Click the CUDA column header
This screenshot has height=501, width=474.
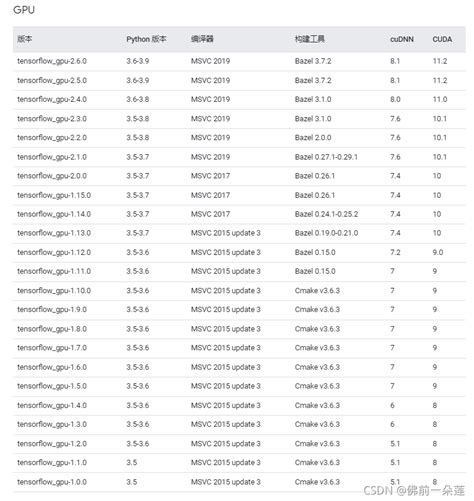(442, 39)
